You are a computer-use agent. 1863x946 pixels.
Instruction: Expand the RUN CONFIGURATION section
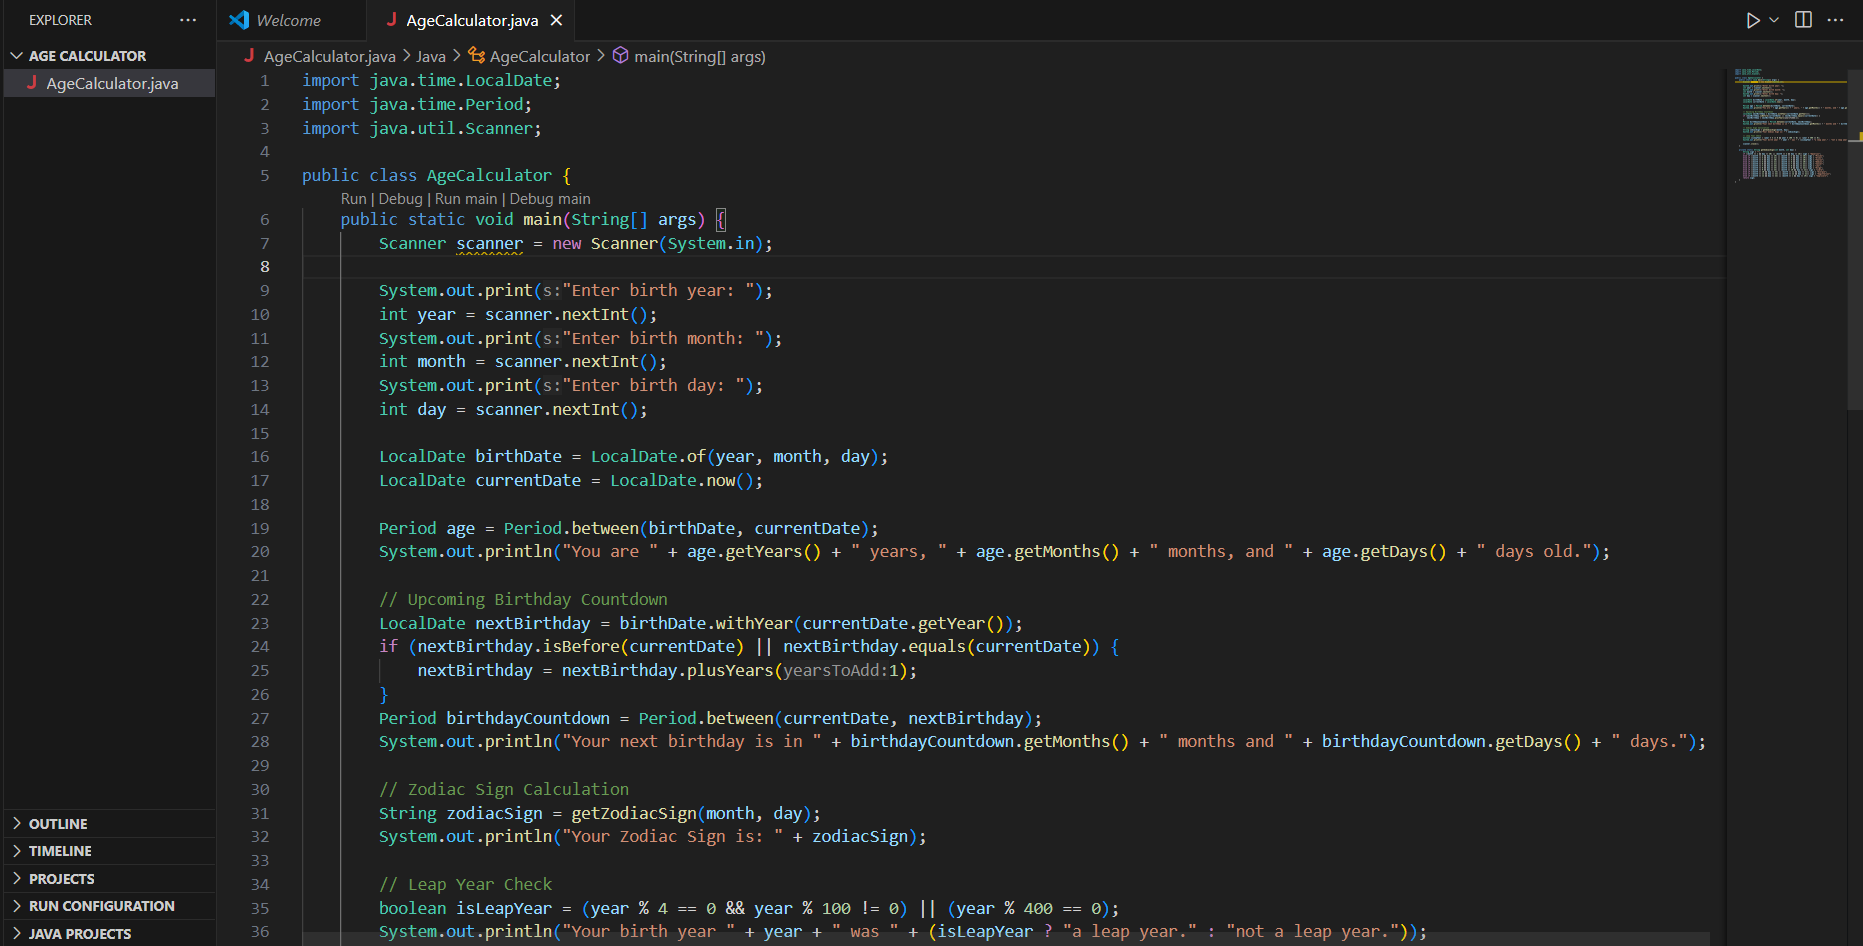click(x=101, y=906)
